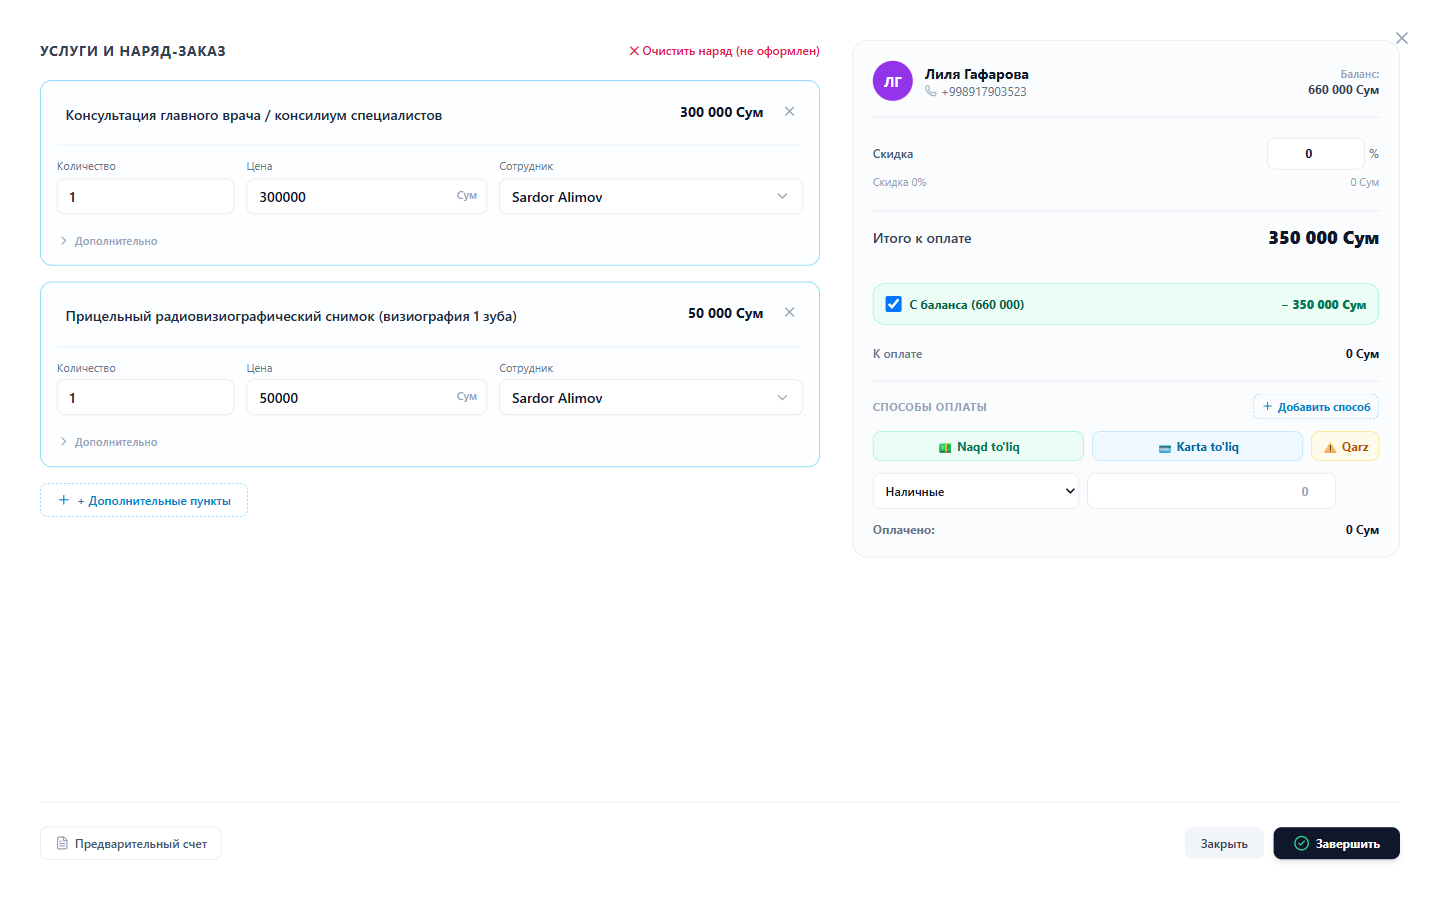Click the Дополнительные пункты button

pyautogui.click(x=144, y=500)
